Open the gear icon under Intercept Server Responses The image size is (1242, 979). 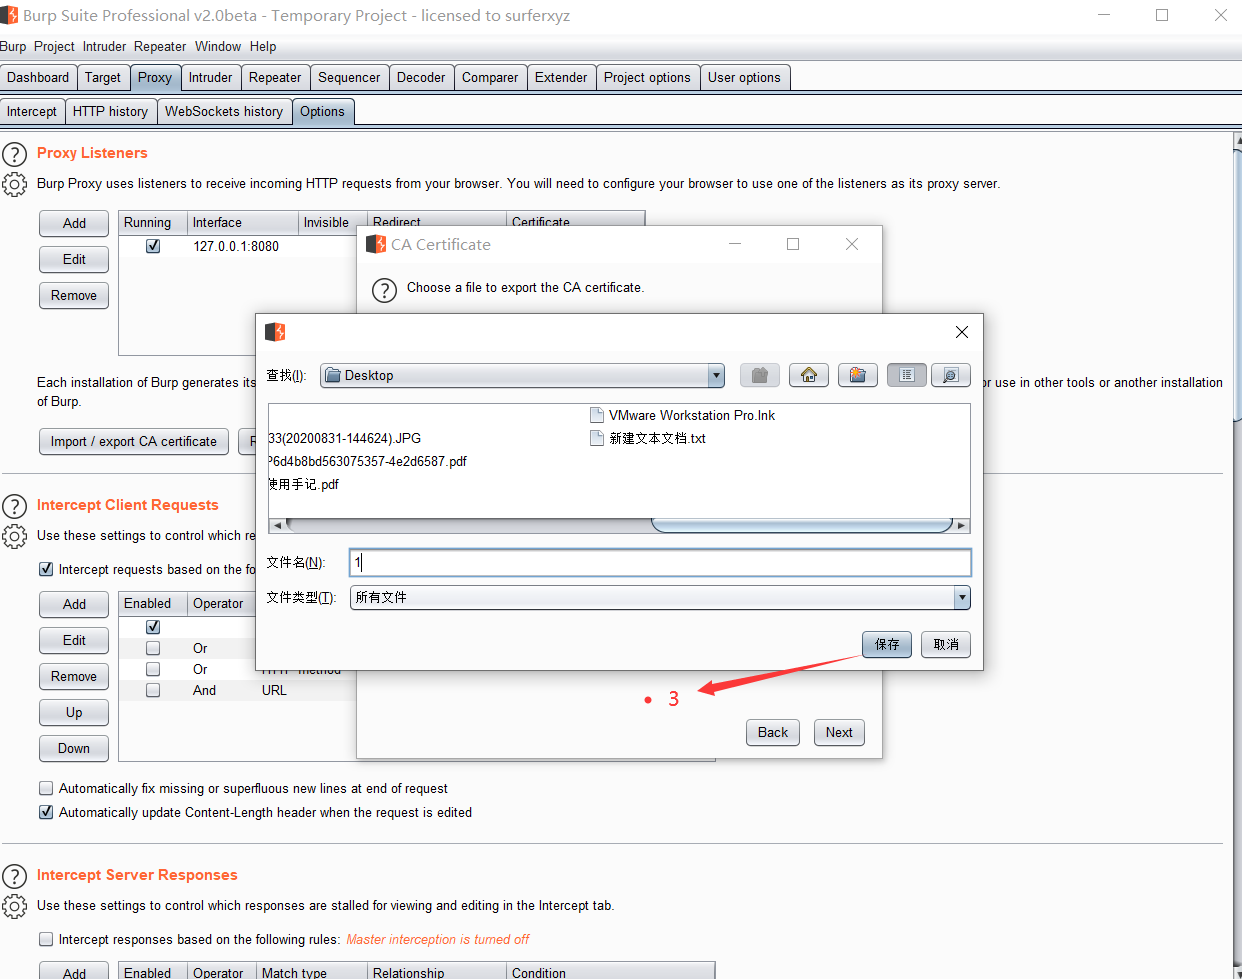point(14,906)
